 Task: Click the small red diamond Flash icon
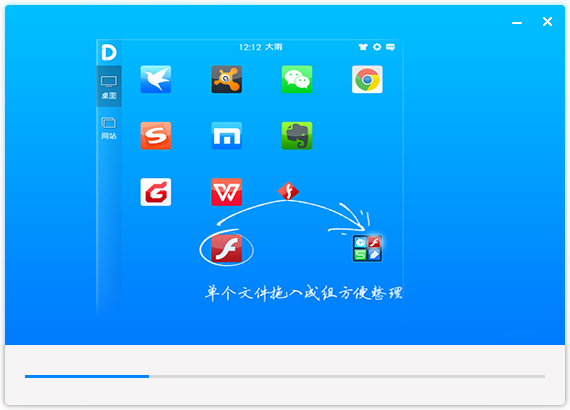289,191
